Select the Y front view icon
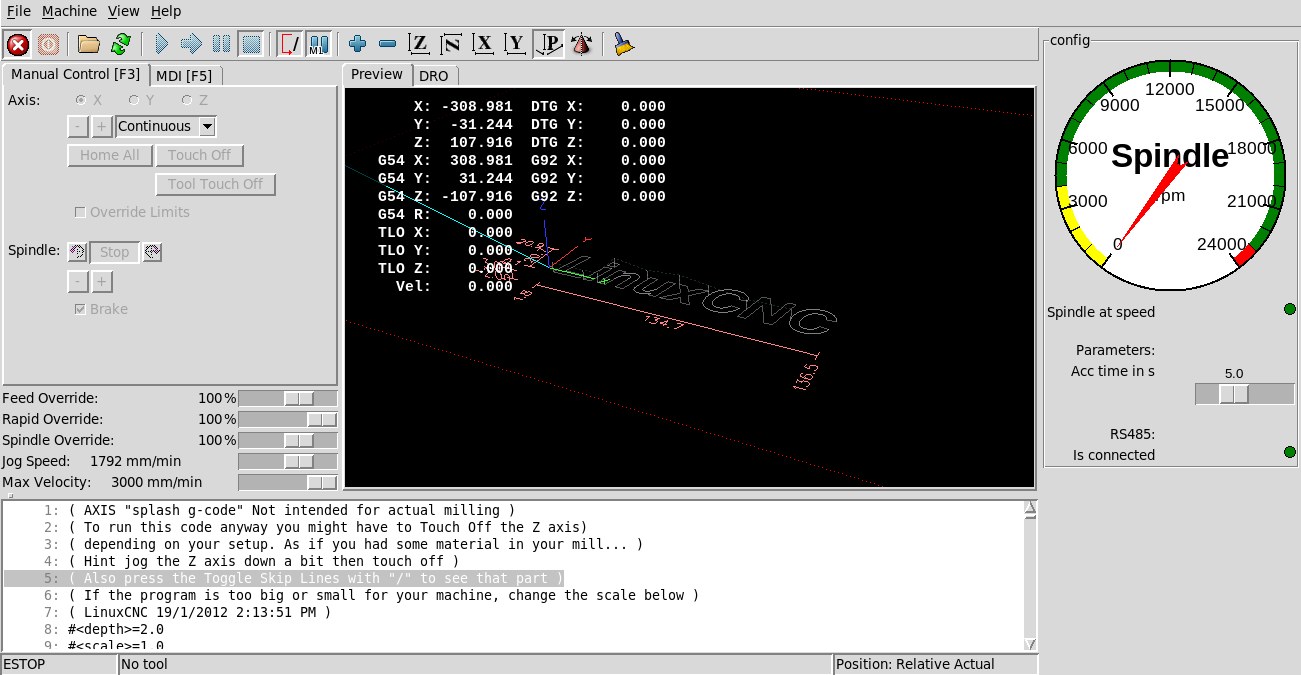 516,44
